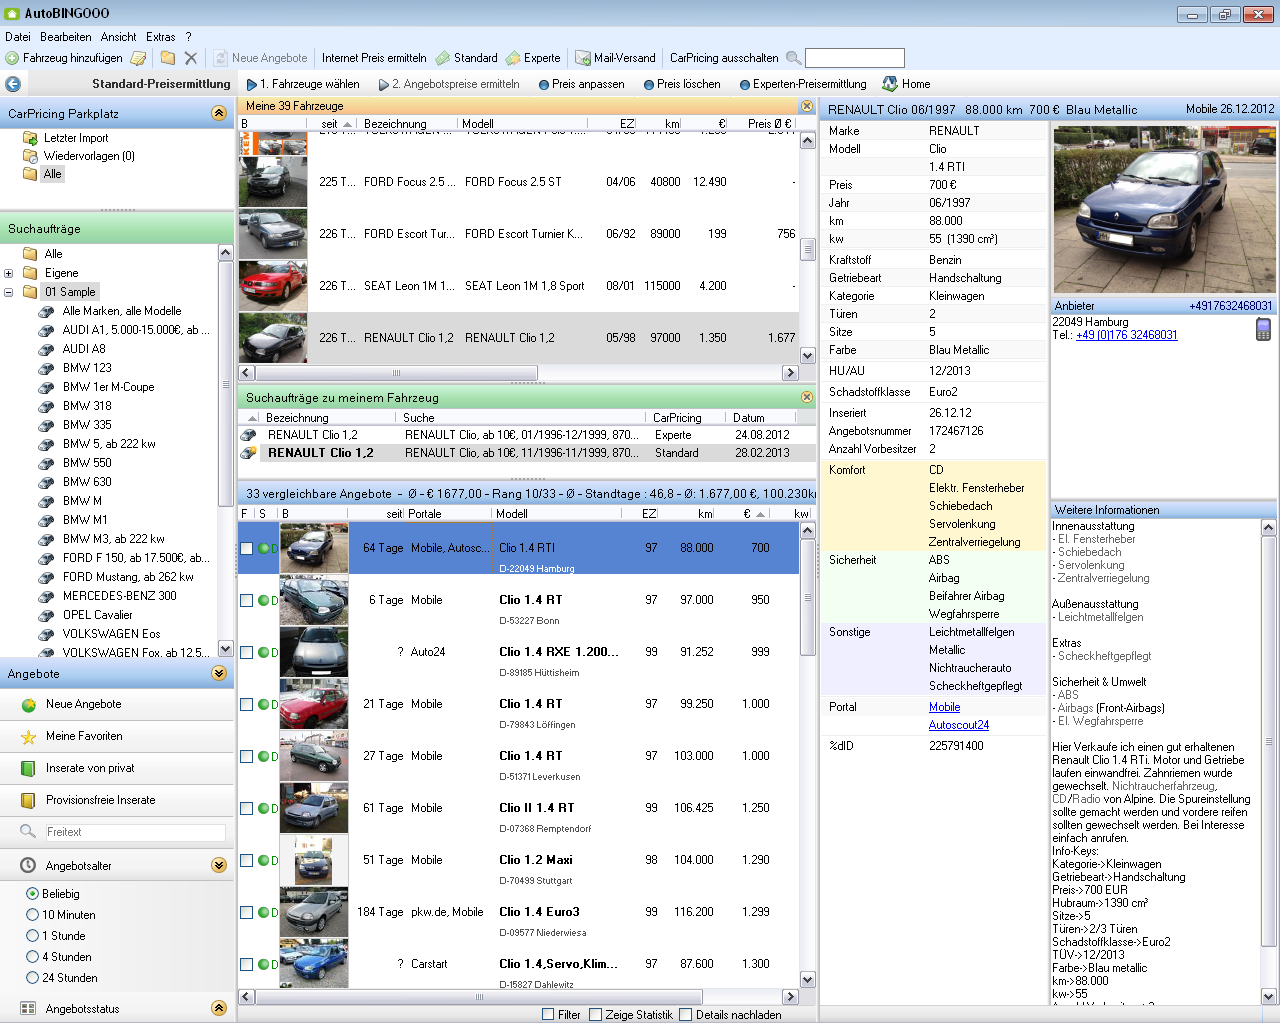Image resolution: width=1280 pixels, height=1024 pixels.
Task: Click Internet Preis ermitteln button
Action: [374, 58]
